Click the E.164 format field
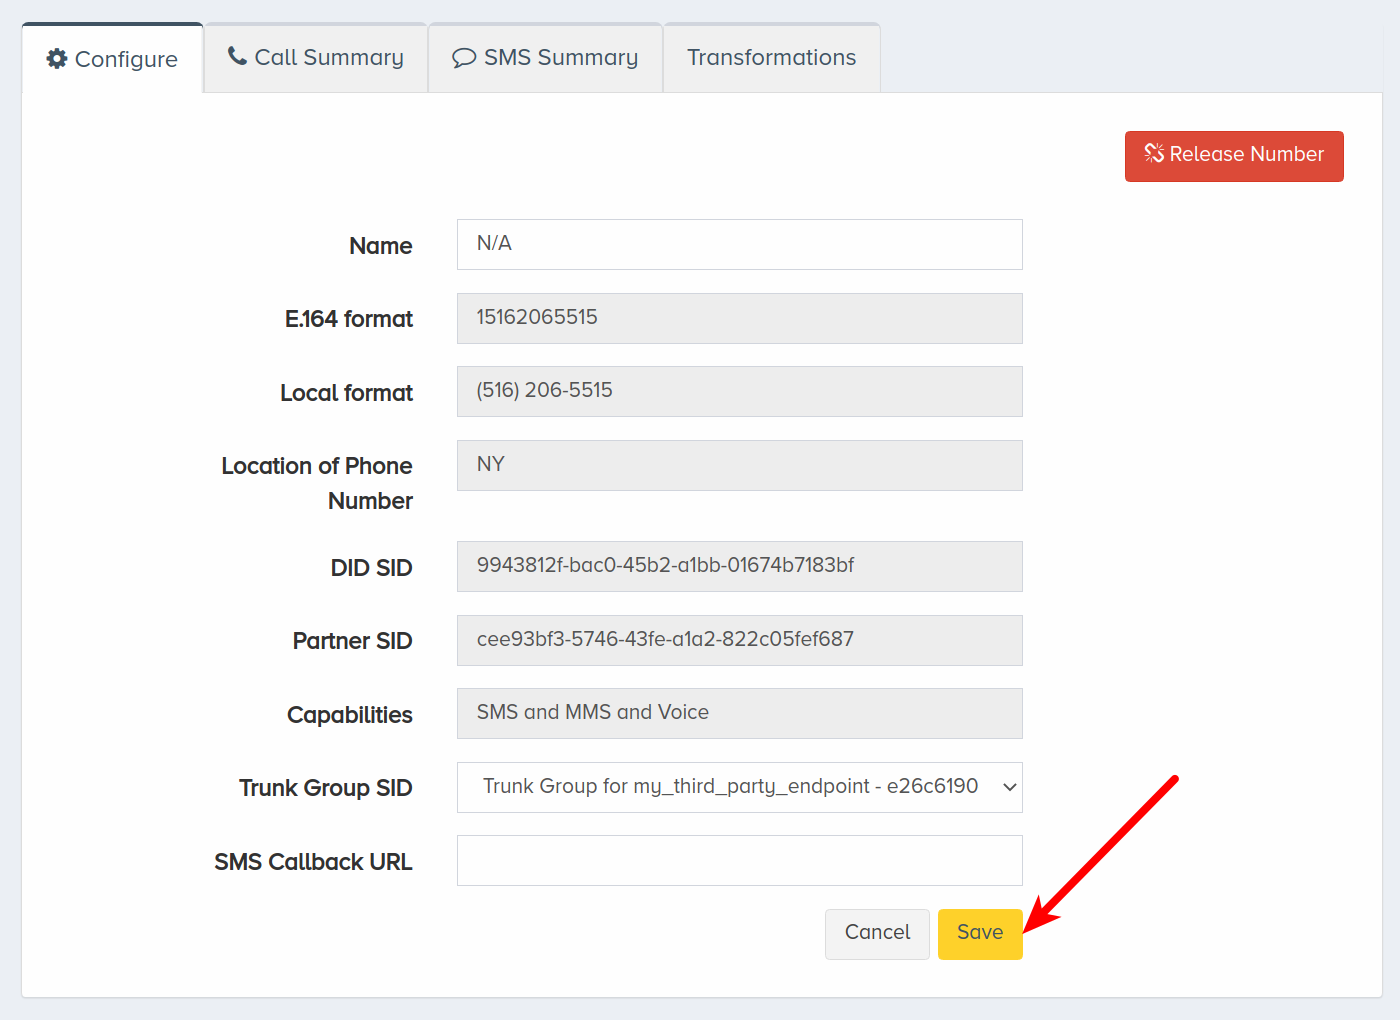The width and height of the screenshot is (1400, 1020). click(x=740, y=318)
